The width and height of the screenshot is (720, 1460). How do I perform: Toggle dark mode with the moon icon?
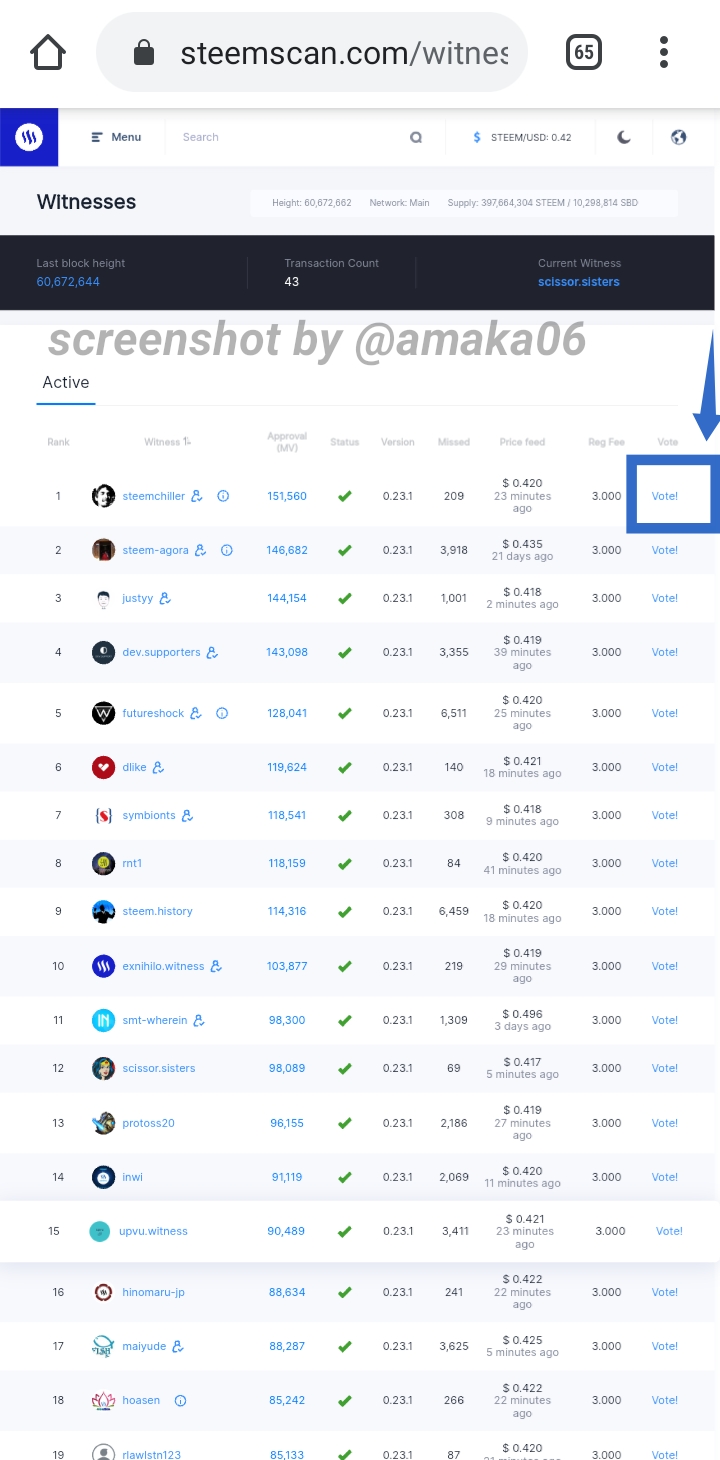(x=624, y=137)
